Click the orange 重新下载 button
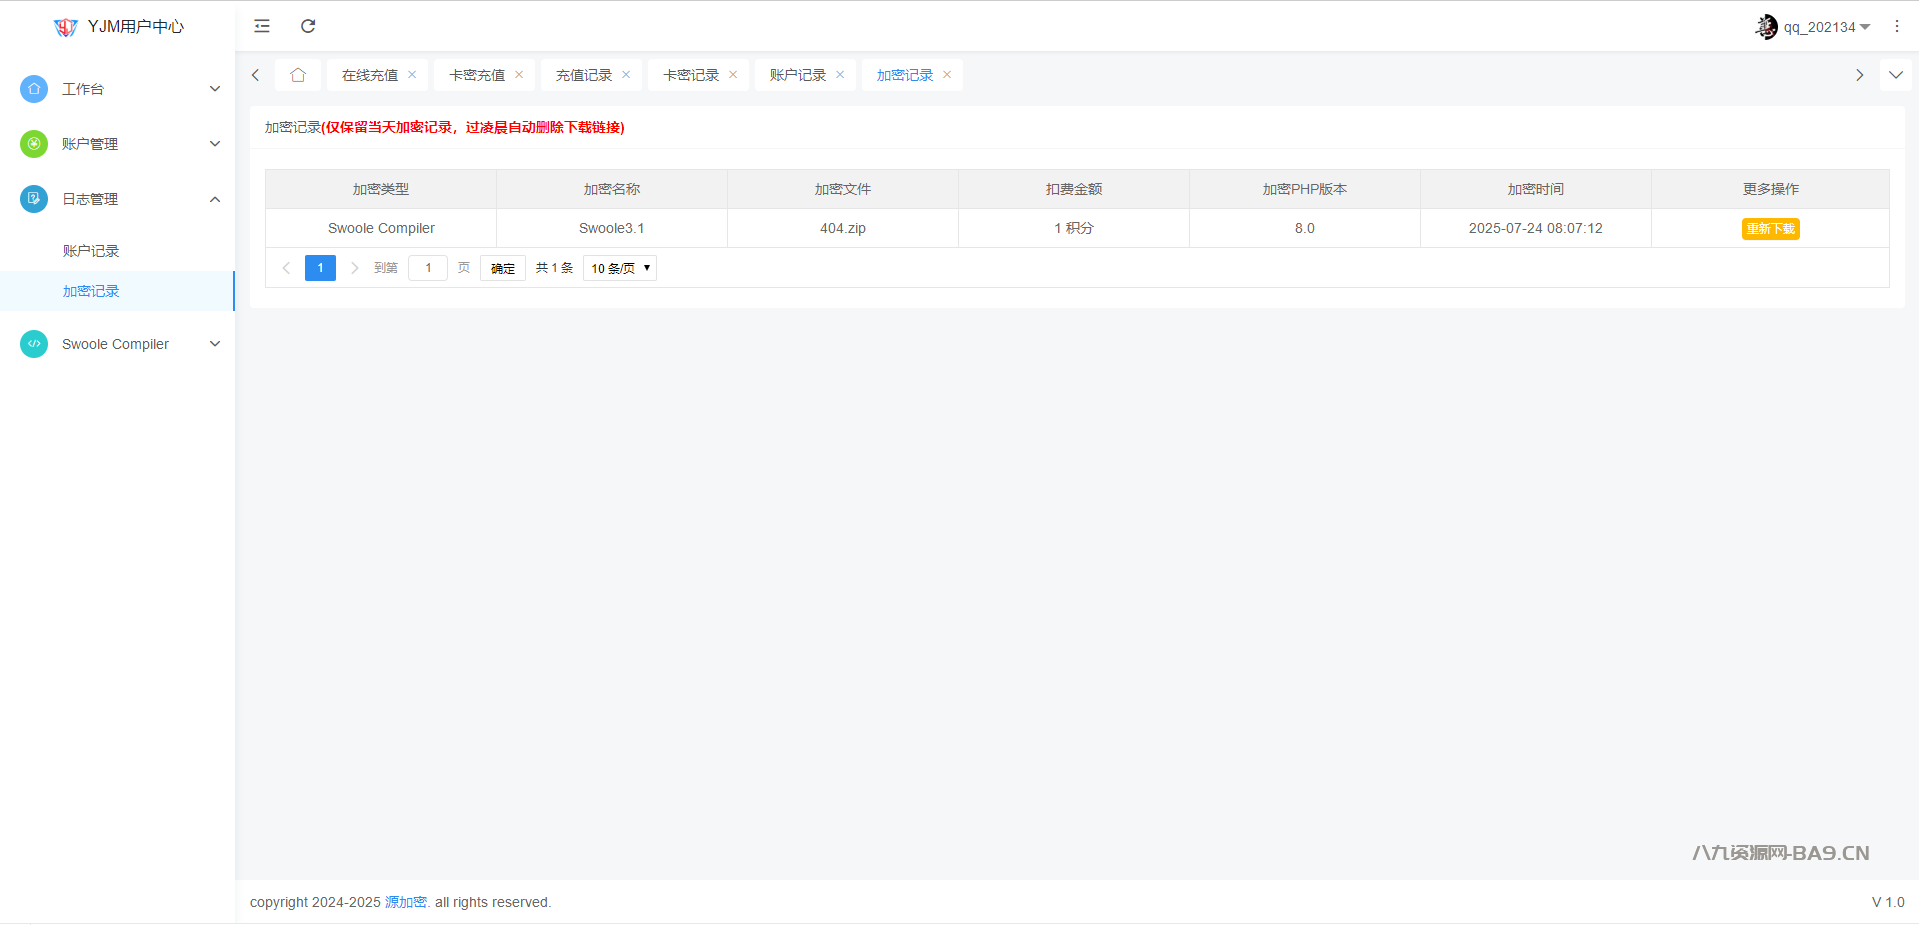The image size is (1919, 925). pyautogui.click(x=1770, y=229)
